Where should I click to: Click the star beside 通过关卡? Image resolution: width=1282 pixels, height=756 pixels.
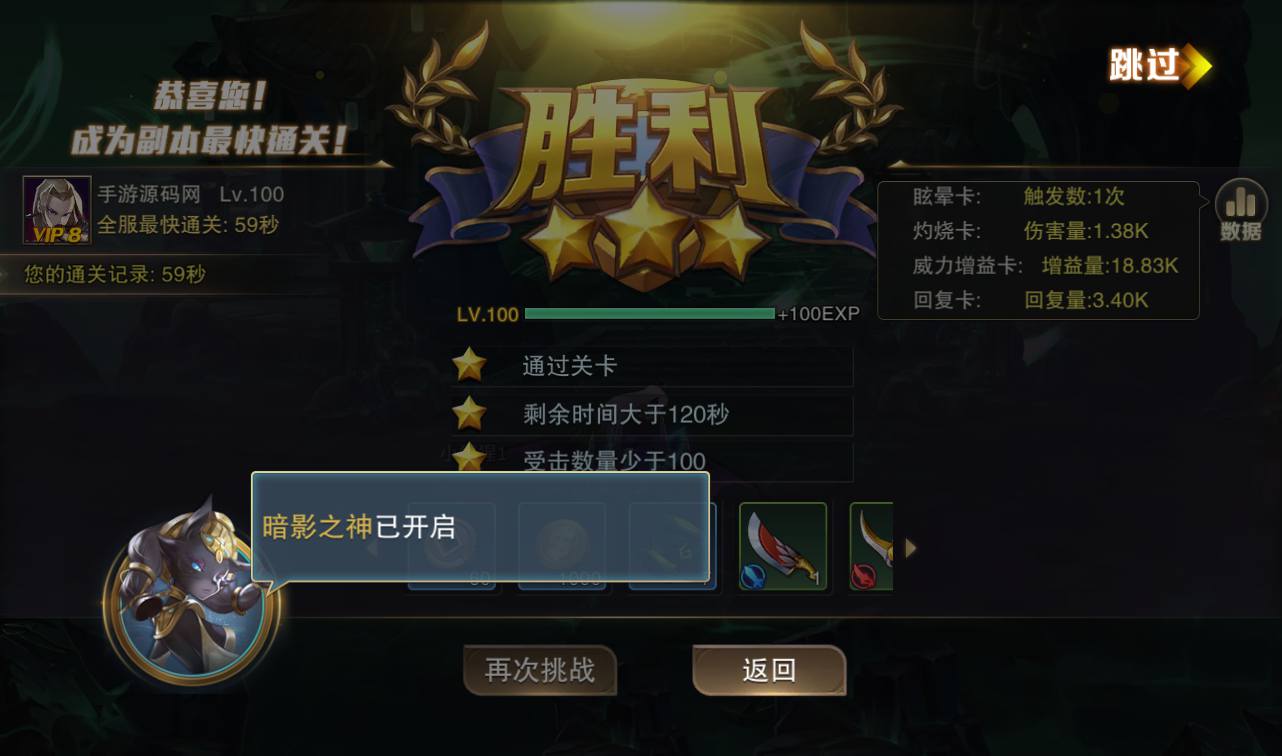[x=469, y=365]
